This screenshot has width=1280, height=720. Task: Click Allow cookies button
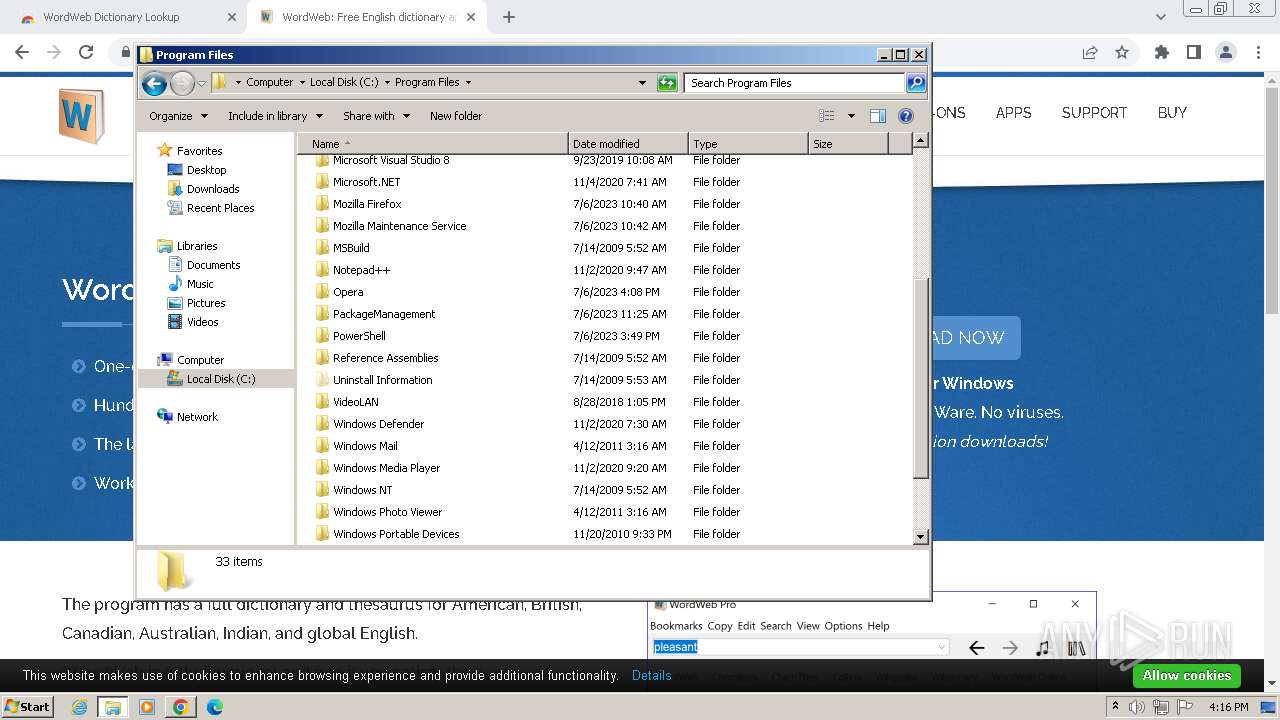click(1187, 676)
